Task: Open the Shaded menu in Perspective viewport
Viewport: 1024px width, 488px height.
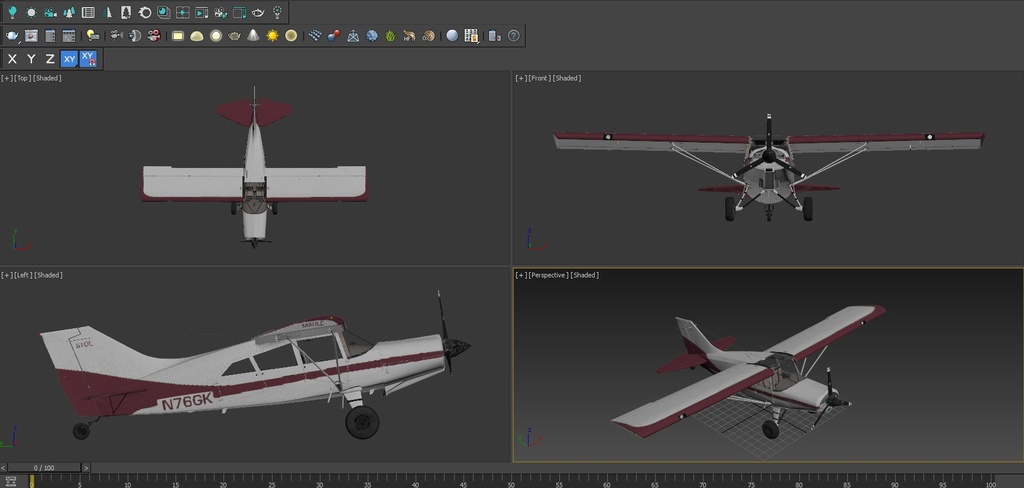Action: [585, 275]
